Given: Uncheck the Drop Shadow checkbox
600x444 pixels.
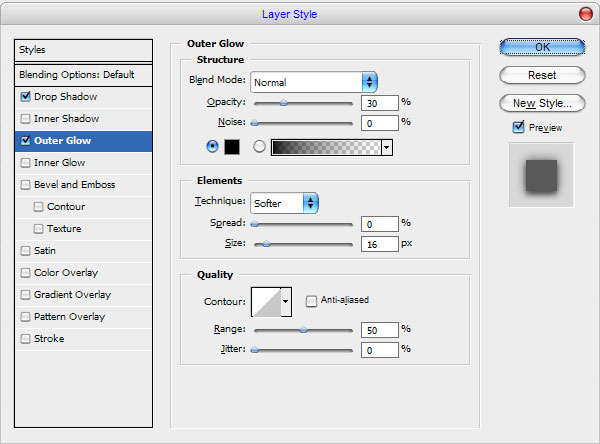Looking at the screenshot, I should 25,96.
